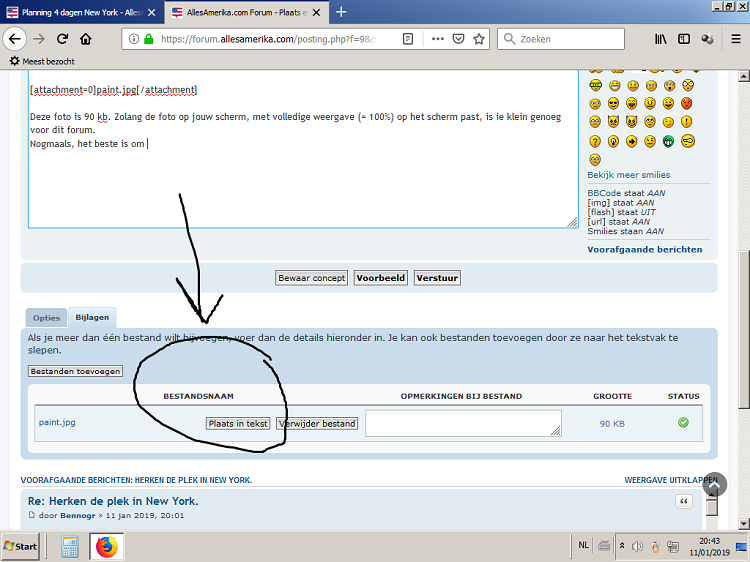Bookmark this page with the star icon
This screenshot has height=562, width=750.
pos(479,39)
